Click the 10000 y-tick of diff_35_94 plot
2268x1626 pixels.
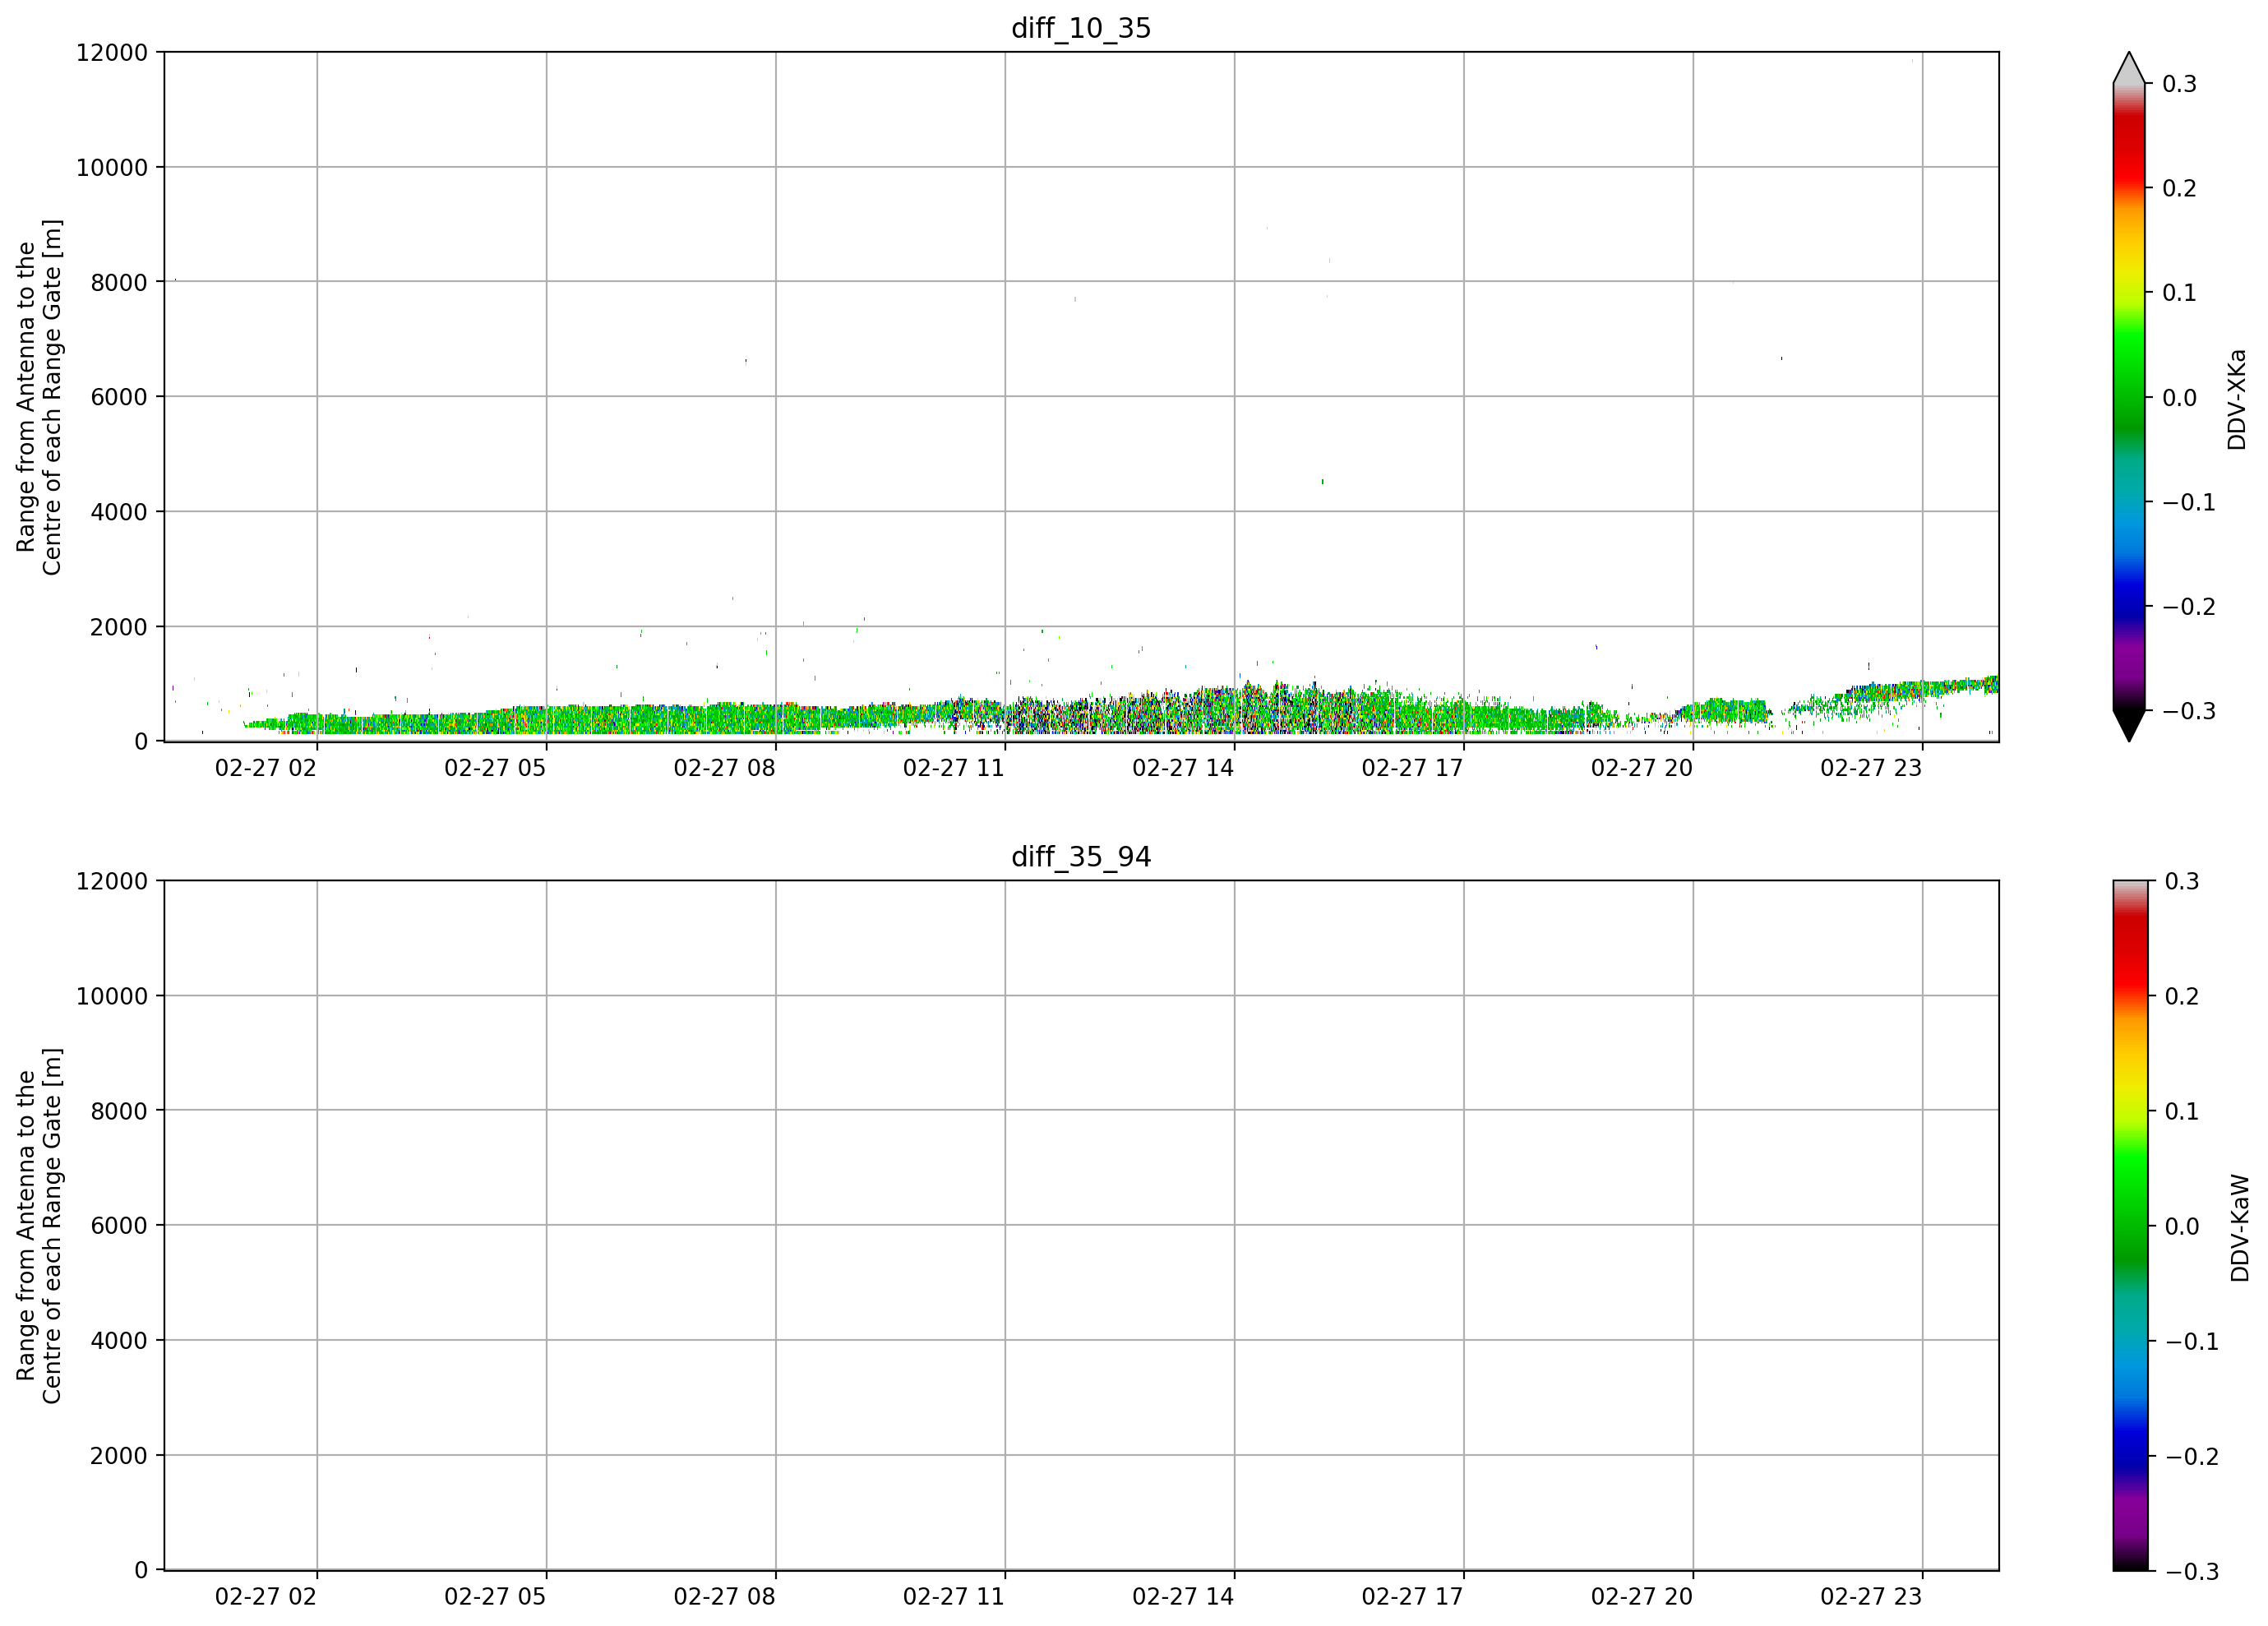click(x=112, y=997)
